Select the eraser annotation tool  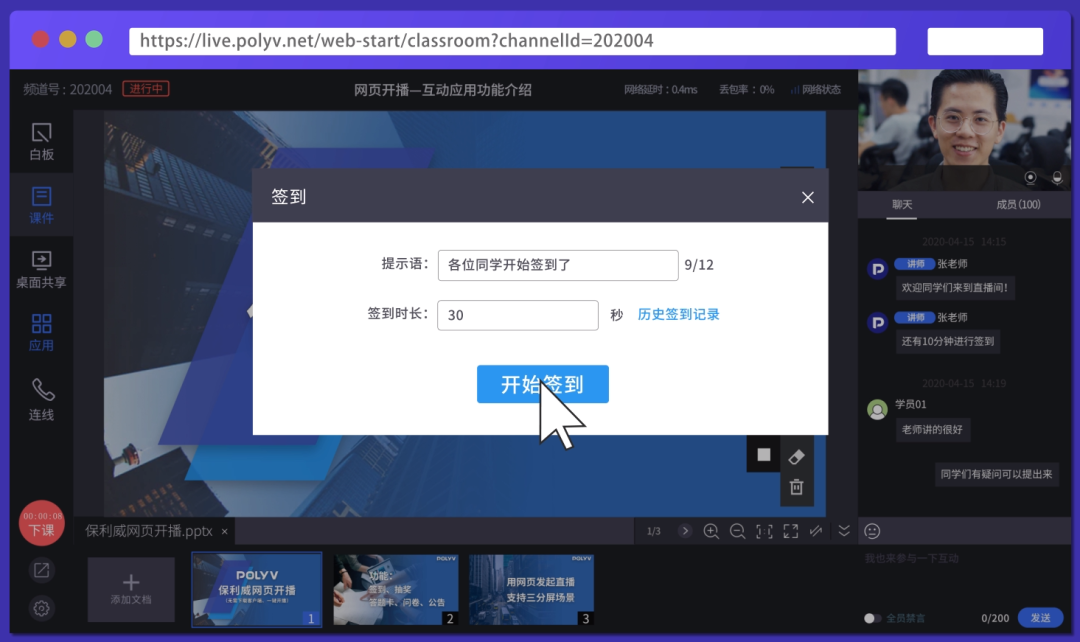click(x=796, y=457)
